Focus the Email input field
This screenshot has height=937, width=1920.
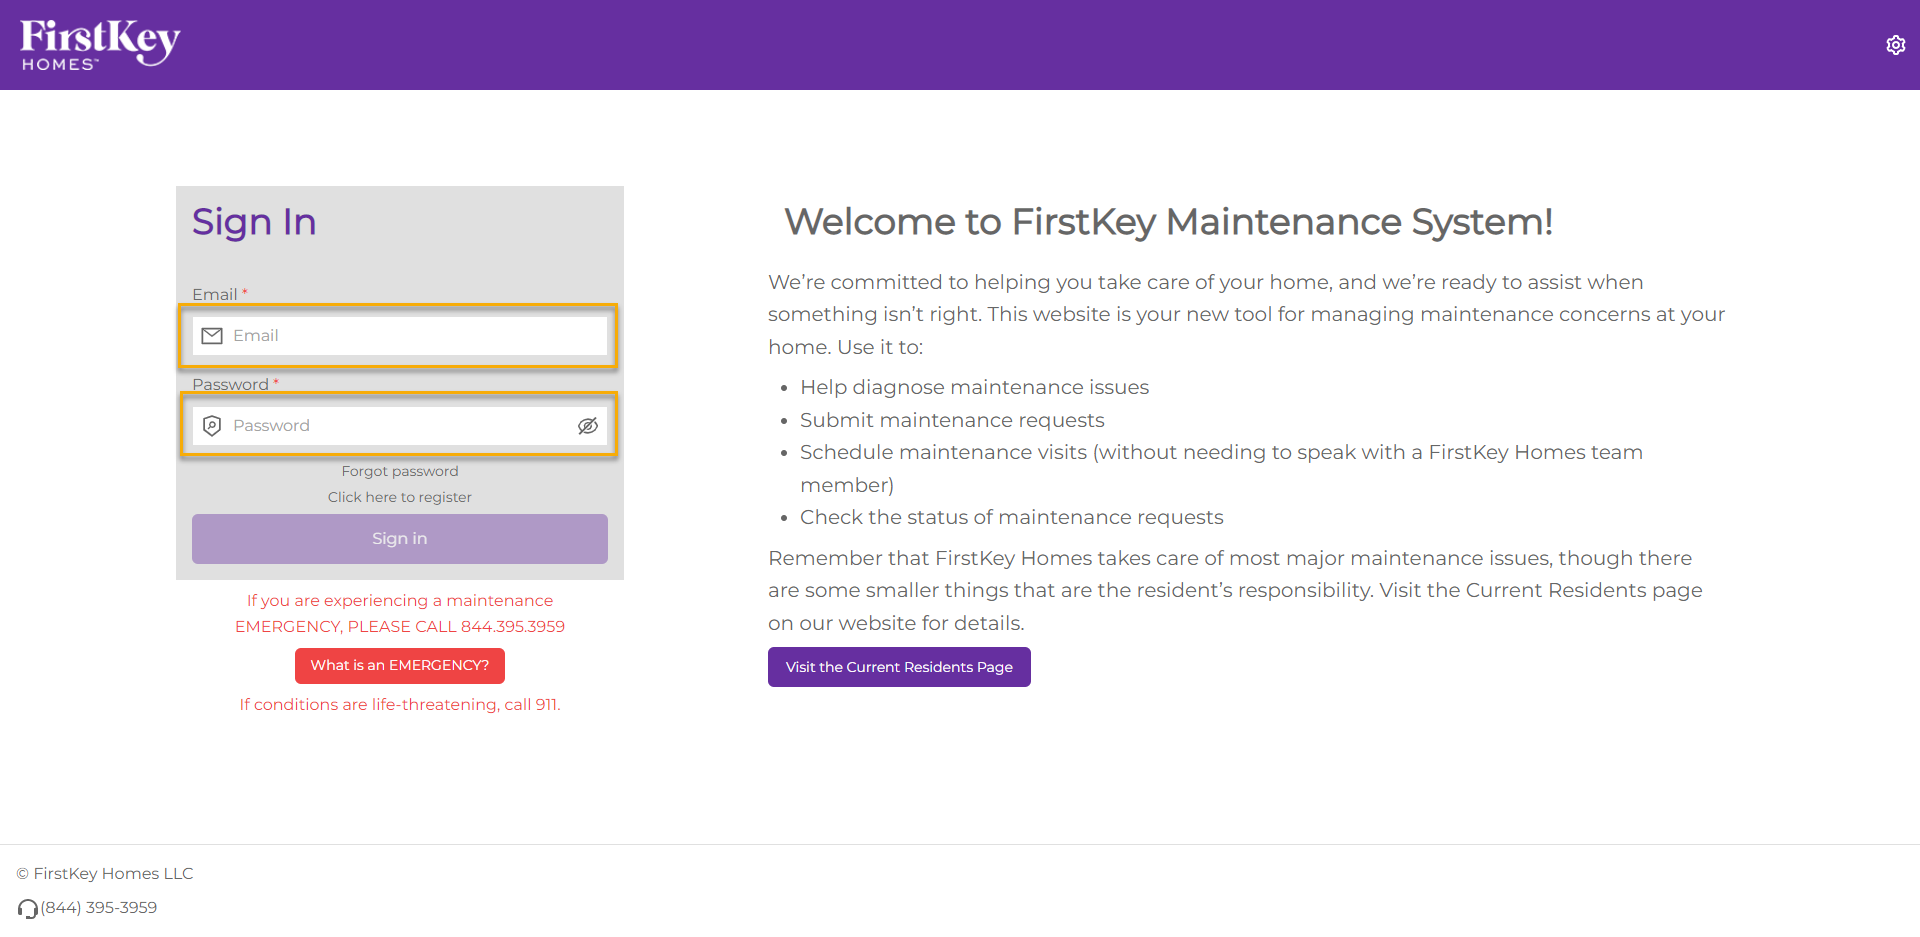[x=400, y=336]
